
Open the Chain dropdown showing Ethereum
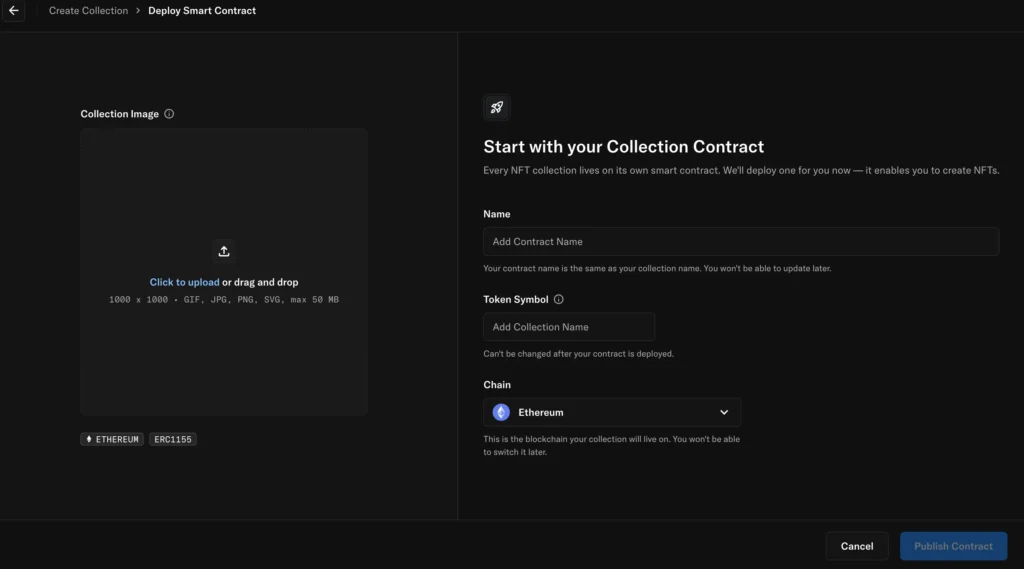tap(612, 412)
